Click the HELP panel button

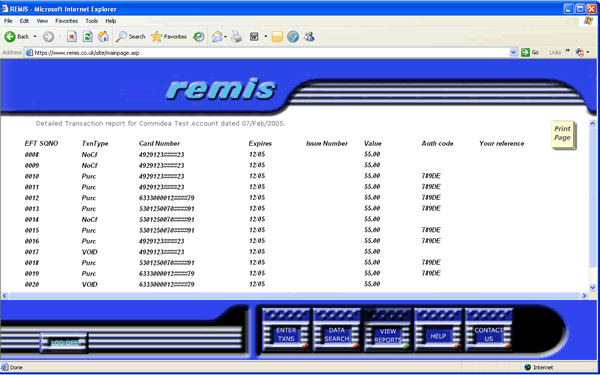[438, 330]
